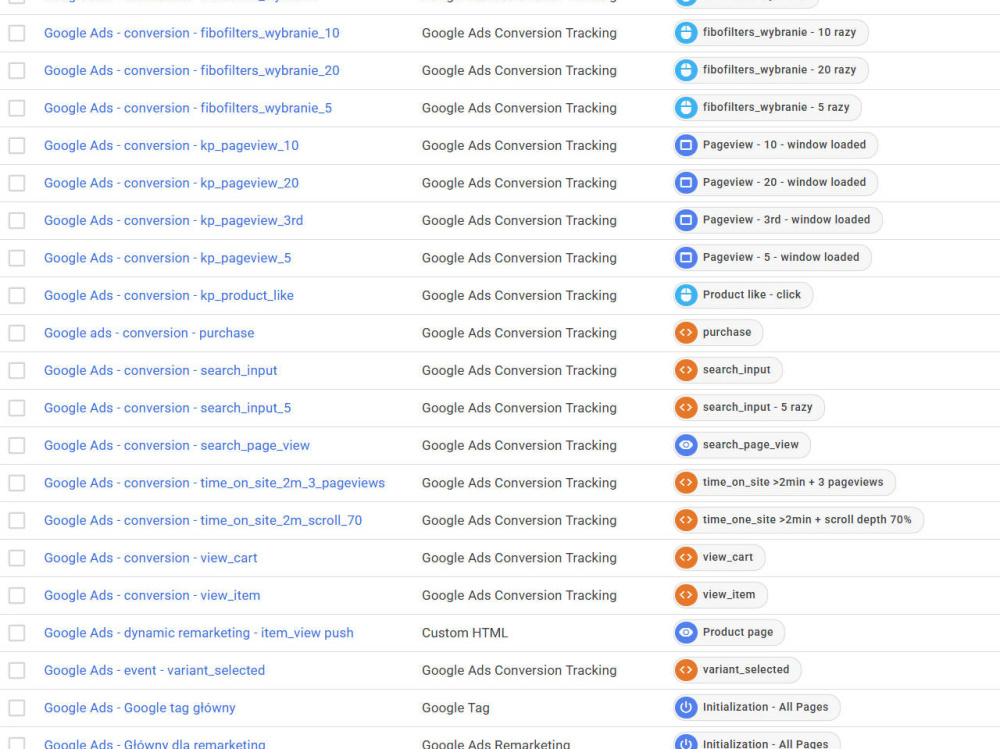This screenshot has width=1000, height=749.
Task: Tick the kp_pageview_20 tag checkbox
Action: [x=17, y=183]
